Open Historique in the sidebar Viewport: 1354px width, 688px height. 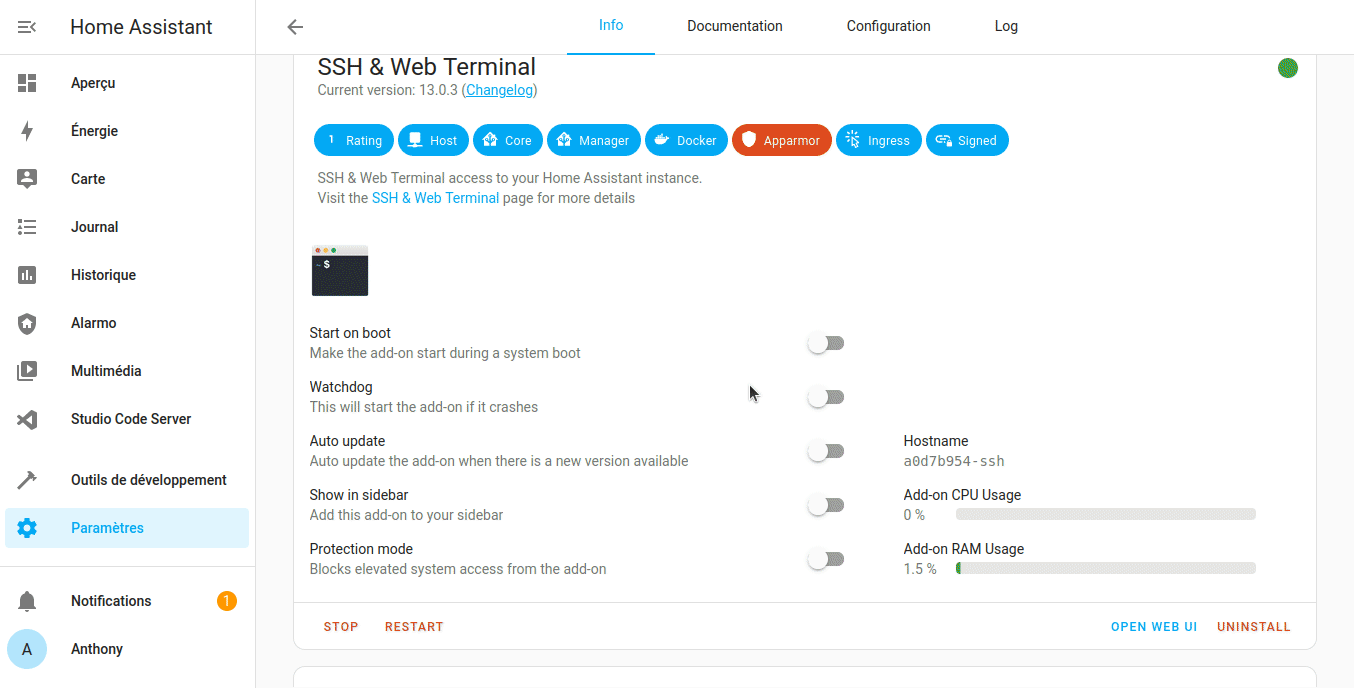pos(127,275)
